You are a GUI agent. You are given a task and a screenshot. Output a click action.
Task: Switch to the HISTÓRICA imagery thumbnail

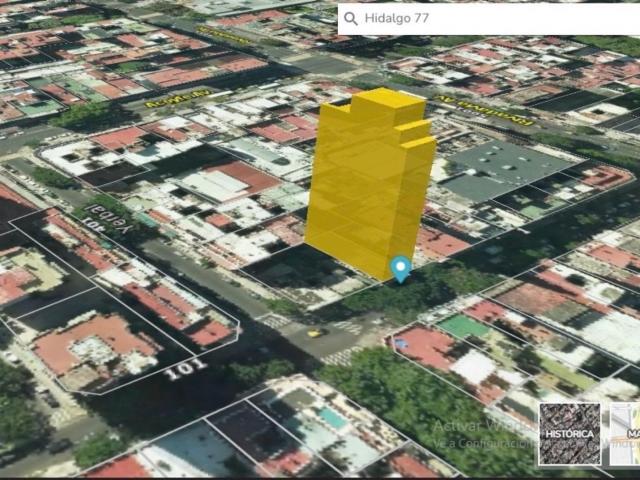[570, 434]
